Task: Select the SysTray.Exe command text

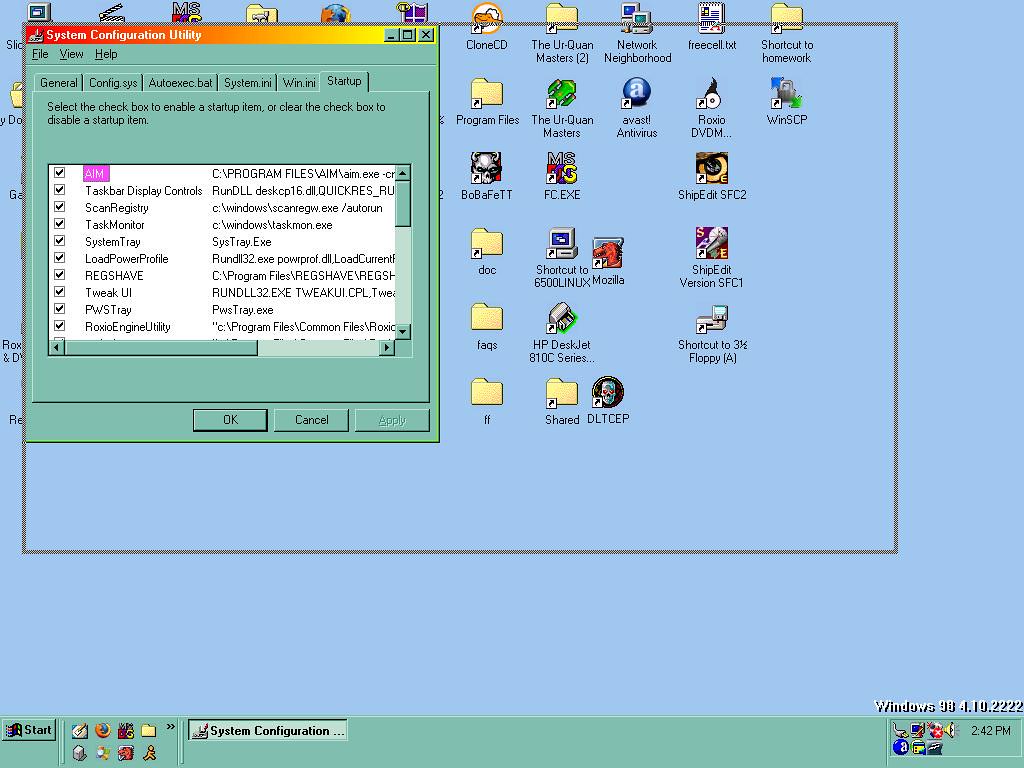Action: pyautogui.click(x=242, y=242)
